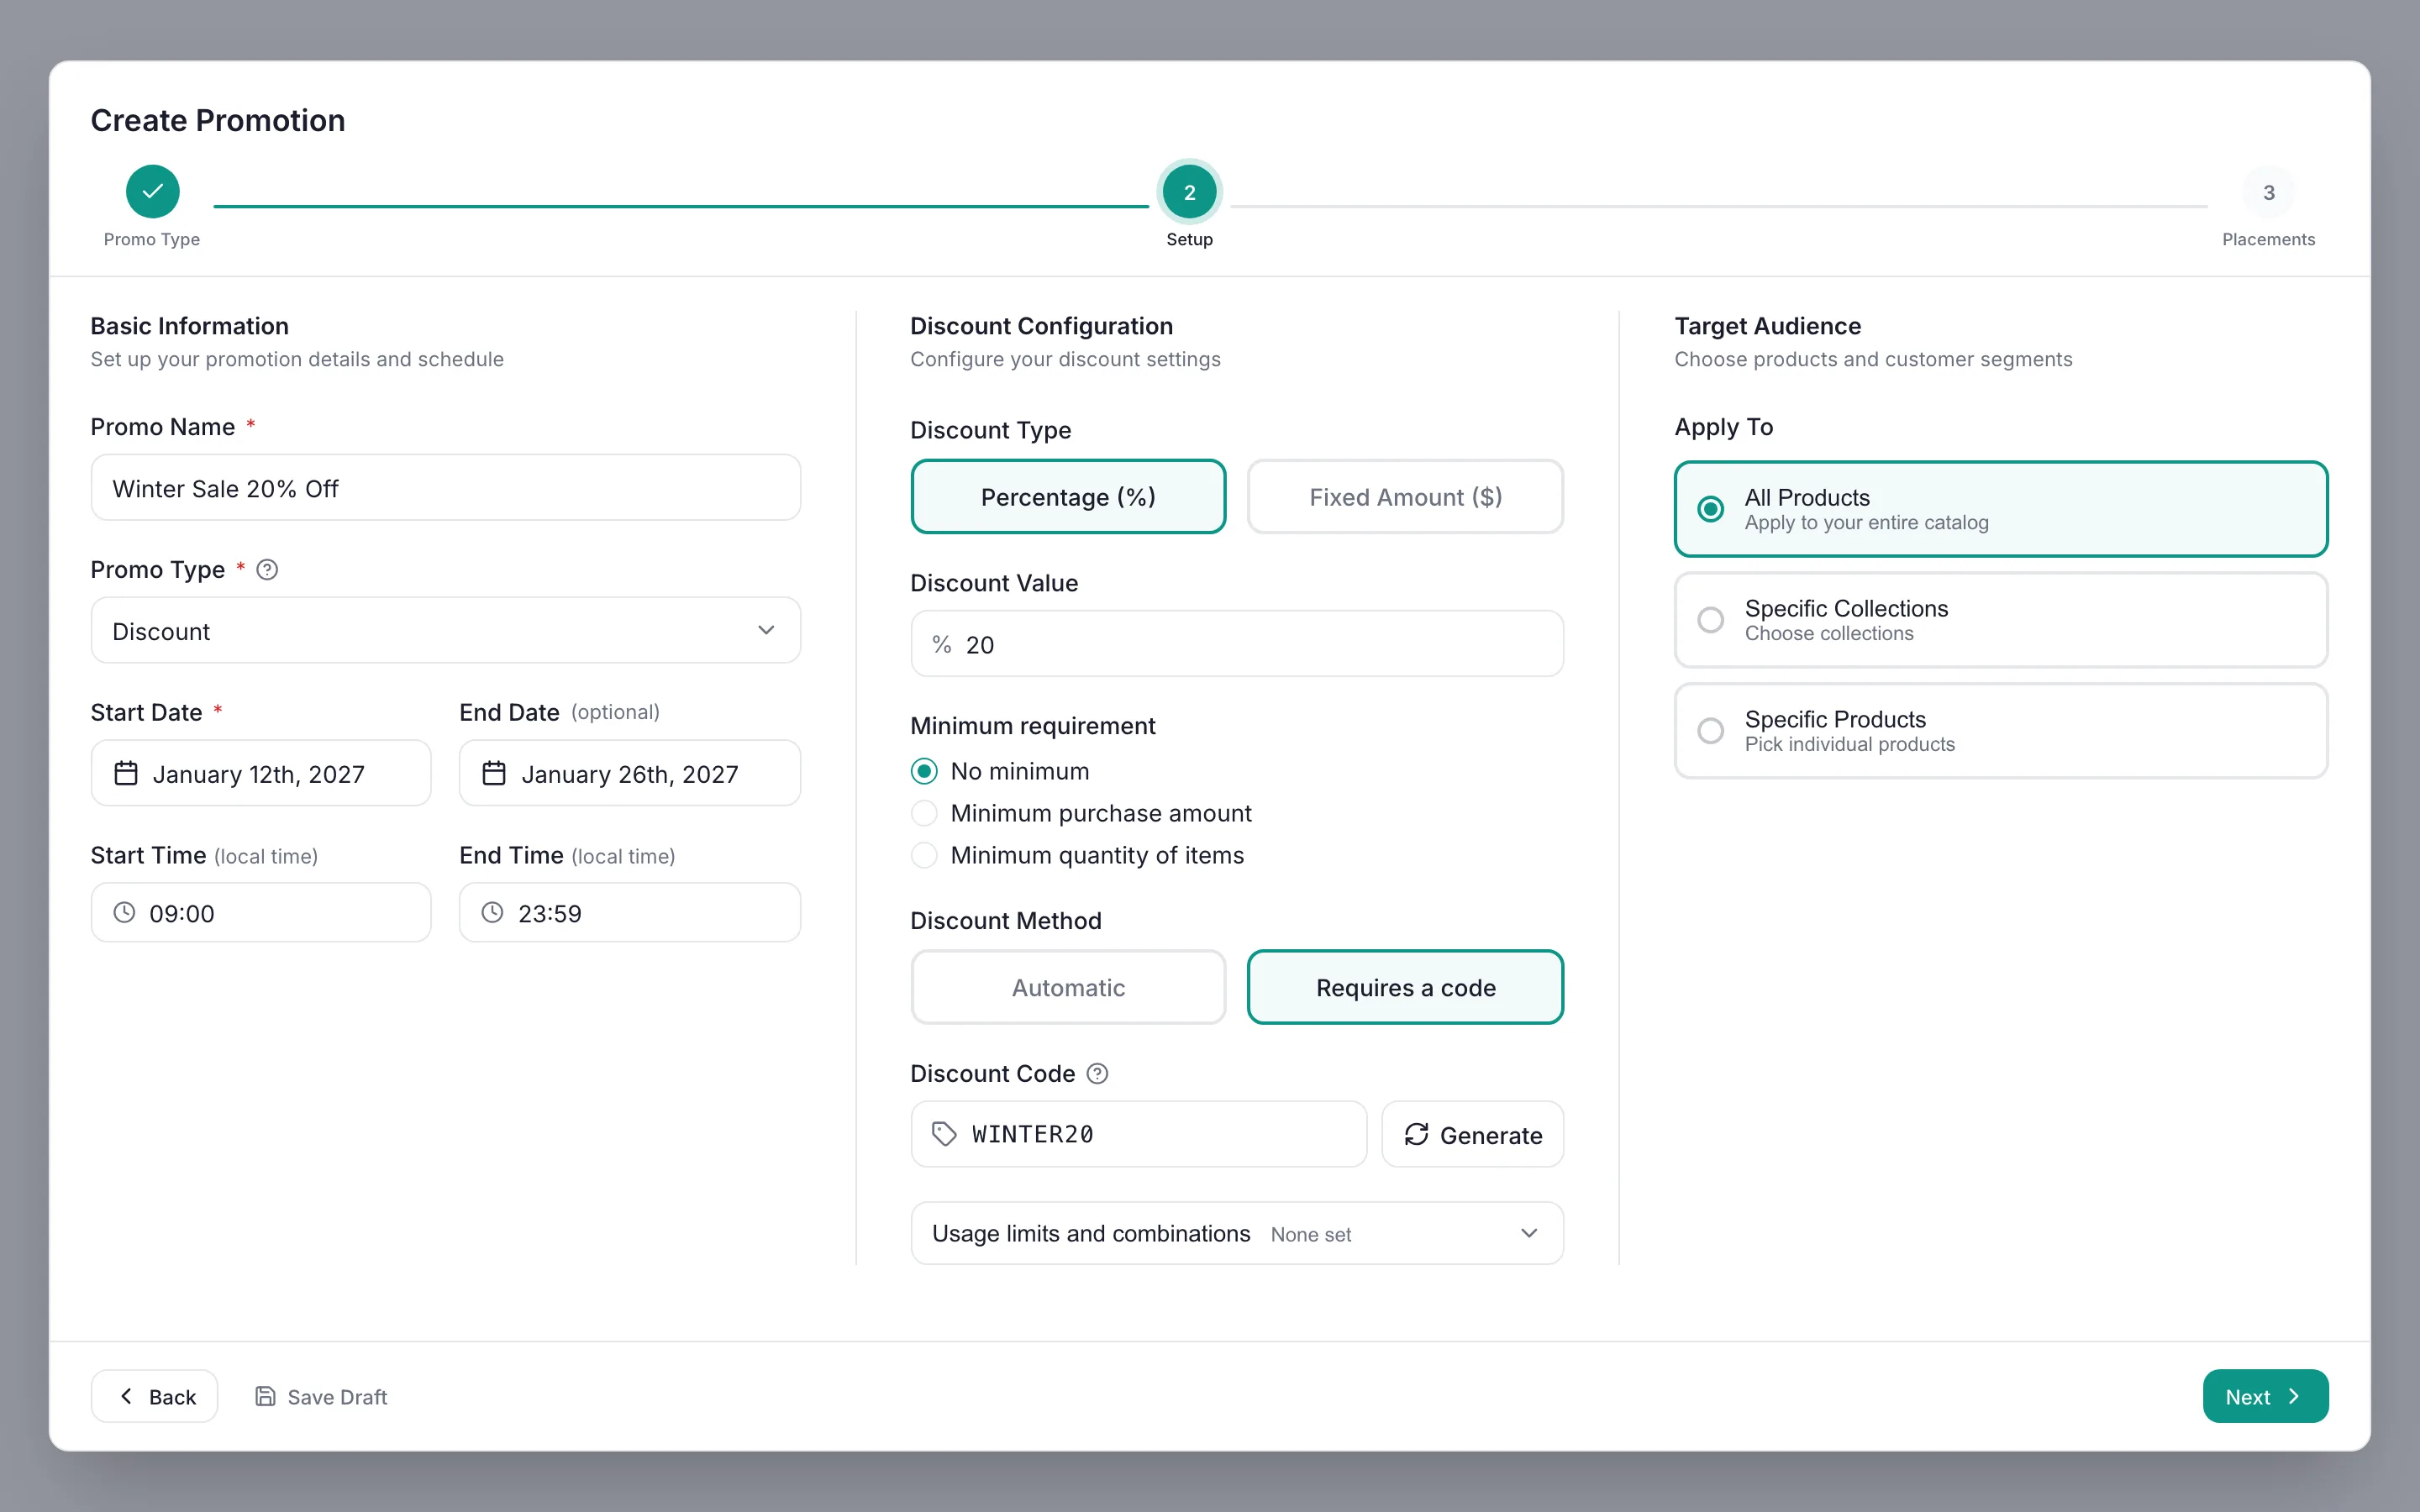Image resolution: width=2420 pixels, height=1512 pixels.
Task: Open the Start Date picker January 12th
Action: [261, 773]
